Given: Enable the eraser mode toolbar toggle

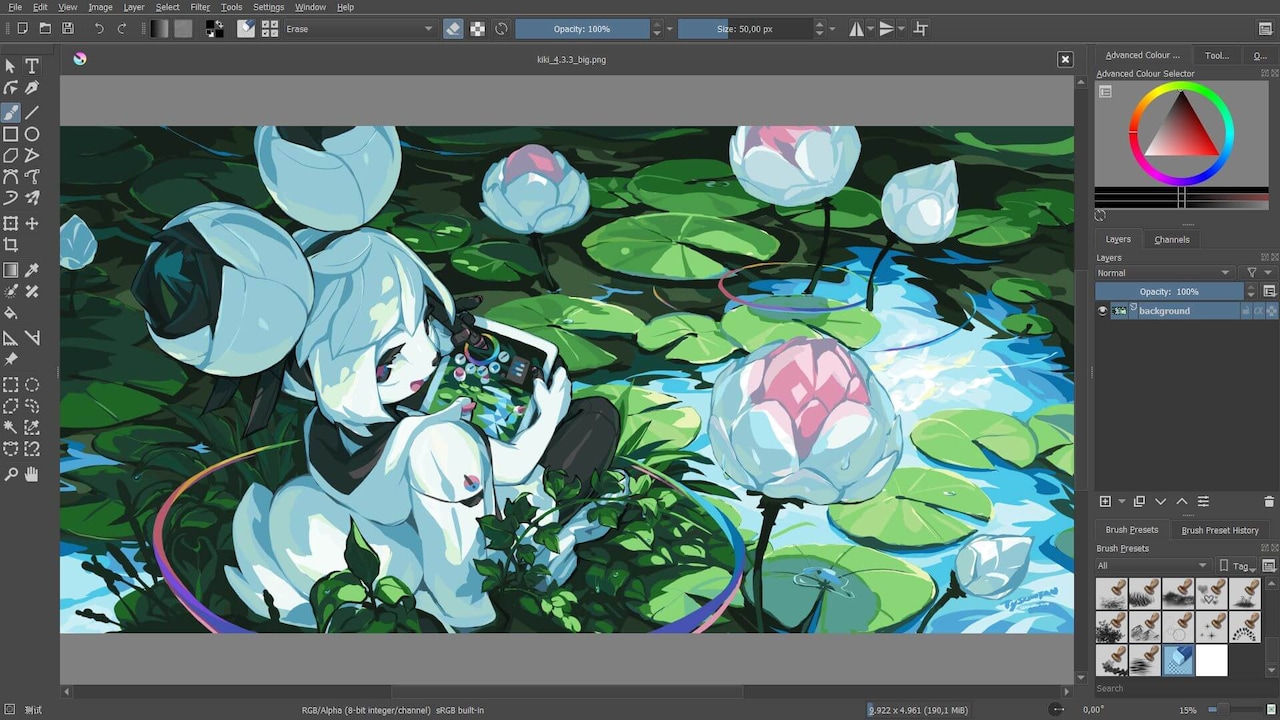Looking at the screenshot, I should (453, 28).
